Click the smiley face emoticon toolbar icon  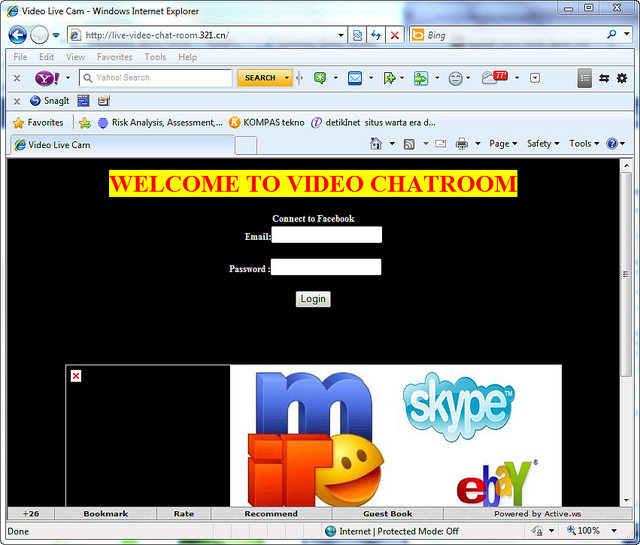(x=455, y=78)
